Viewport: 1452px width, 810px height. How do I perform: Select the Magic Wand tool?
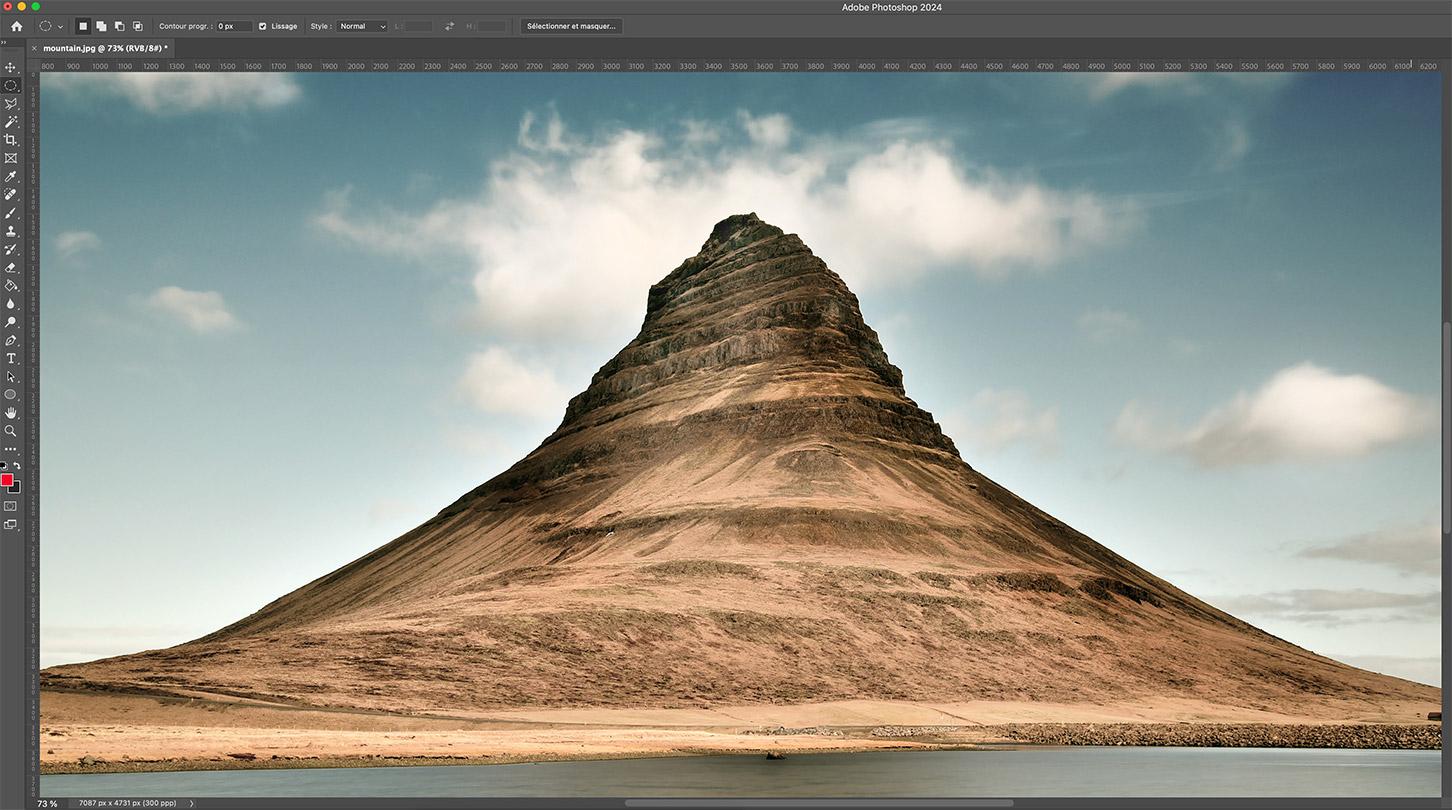pyautogui.click(x=11, y=121)
